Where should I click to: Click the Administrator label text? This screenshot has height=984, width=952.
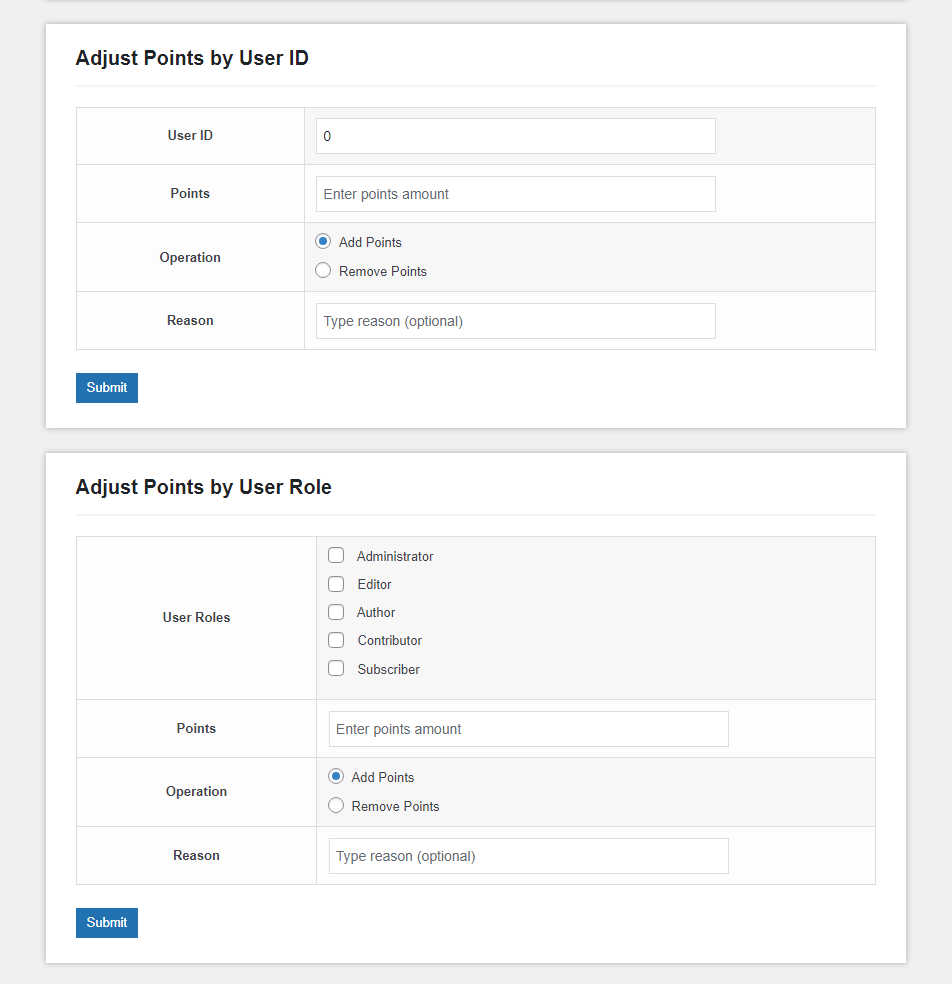(395, 557)
